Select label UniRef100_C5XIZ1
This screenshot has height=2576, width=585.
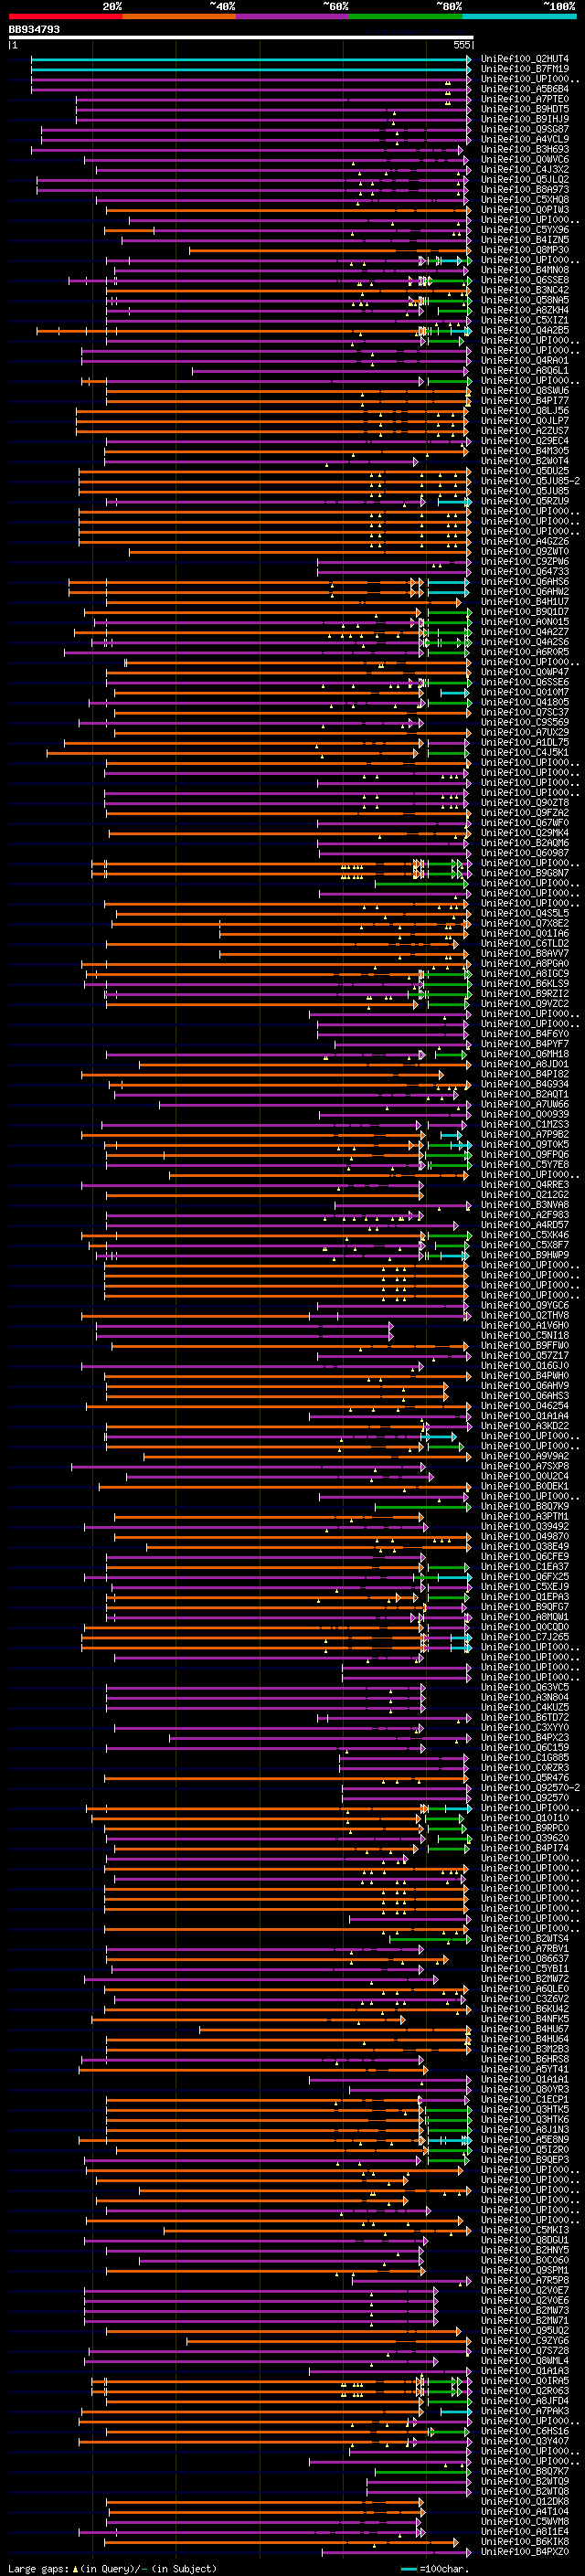[524, 320]
